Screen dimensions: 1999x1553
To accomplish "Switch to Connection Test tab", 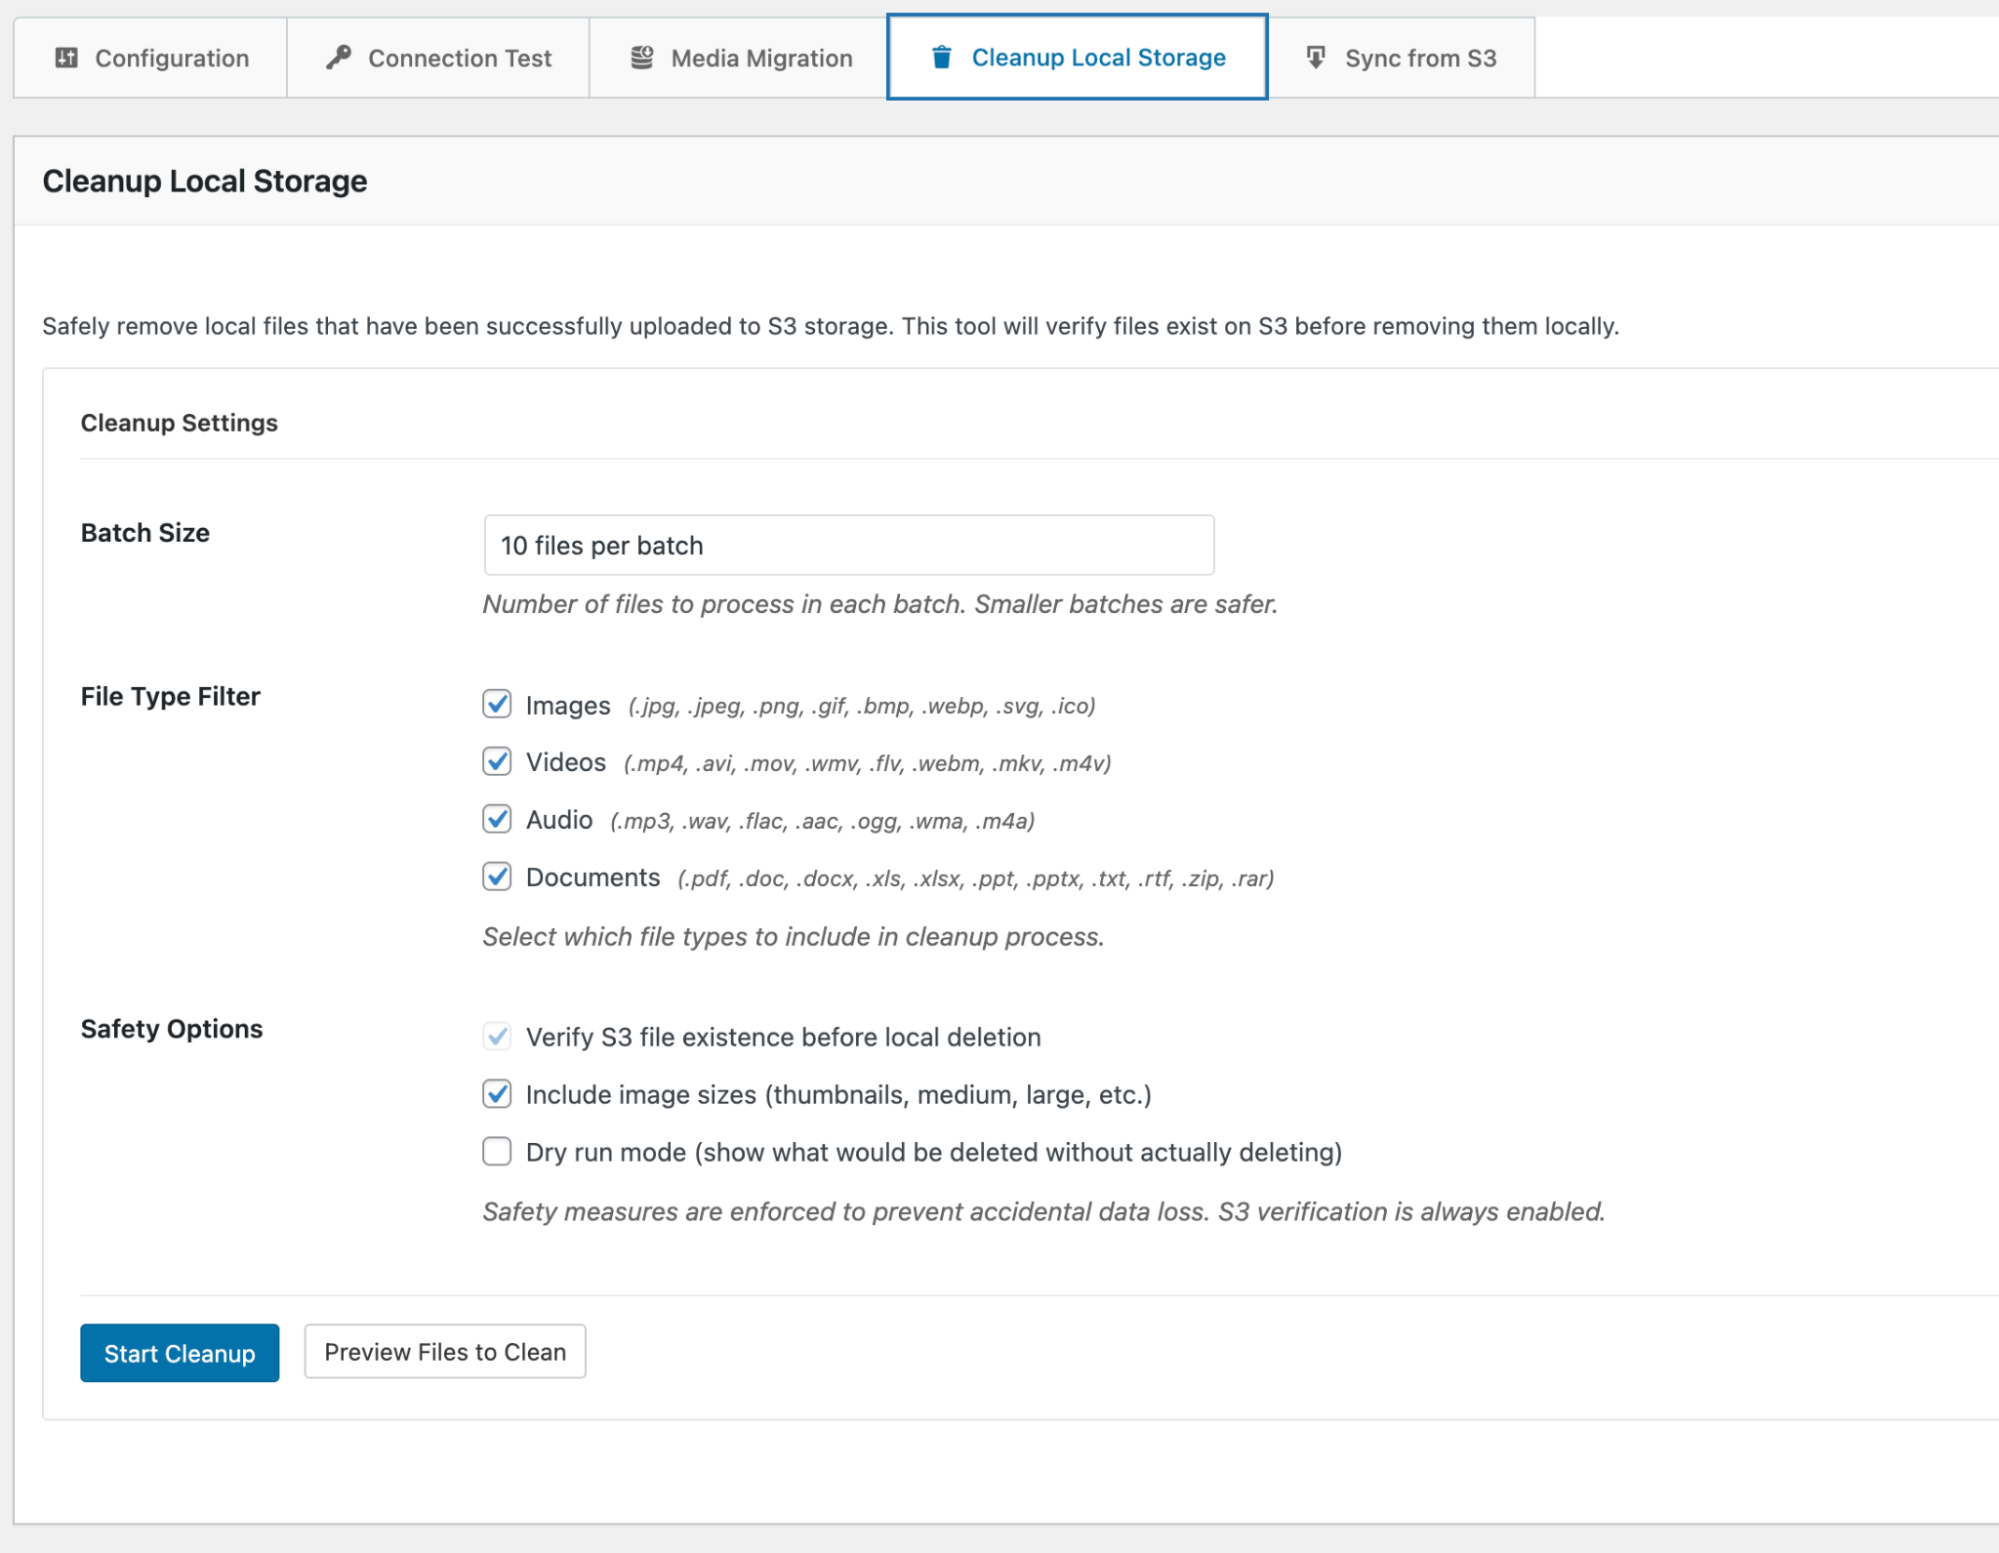I will (x=459, y=59).
